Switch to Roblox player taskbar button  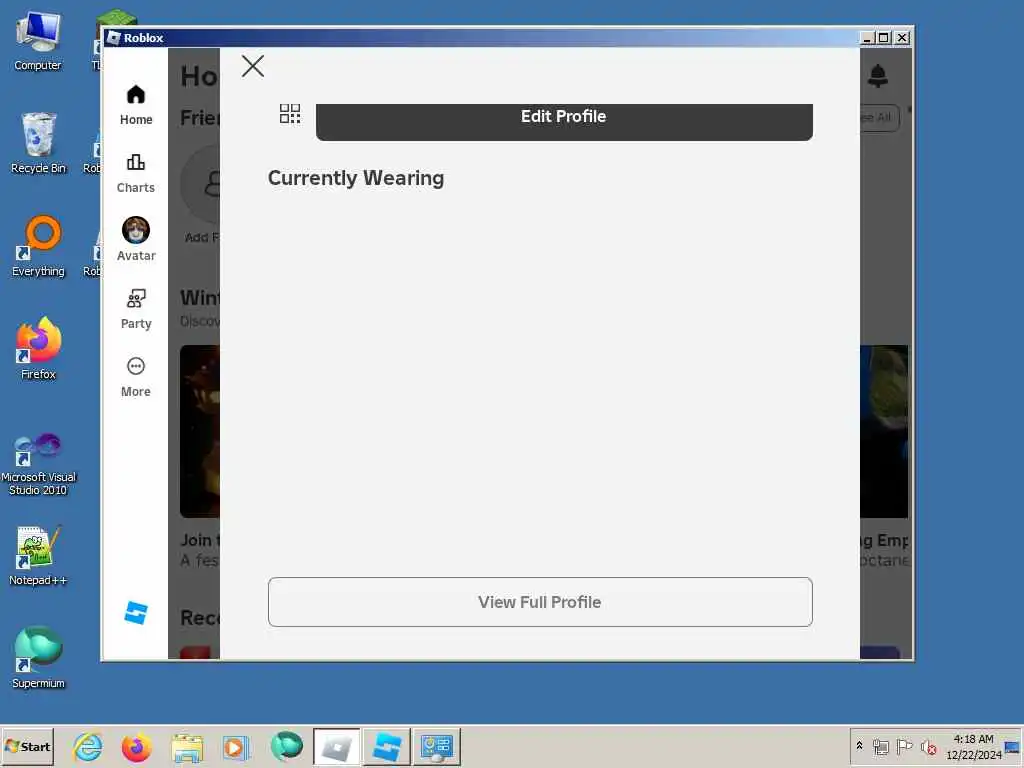336,746
